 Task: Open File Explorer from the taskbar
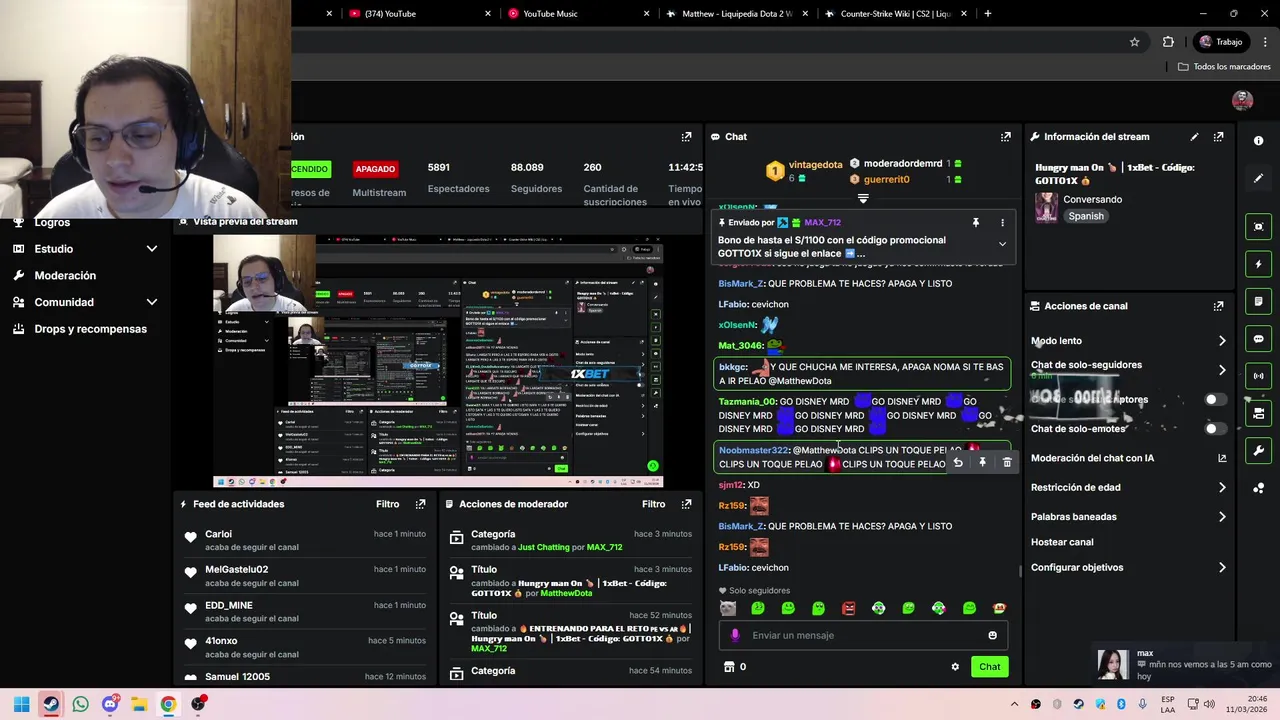tap(139, 704)
